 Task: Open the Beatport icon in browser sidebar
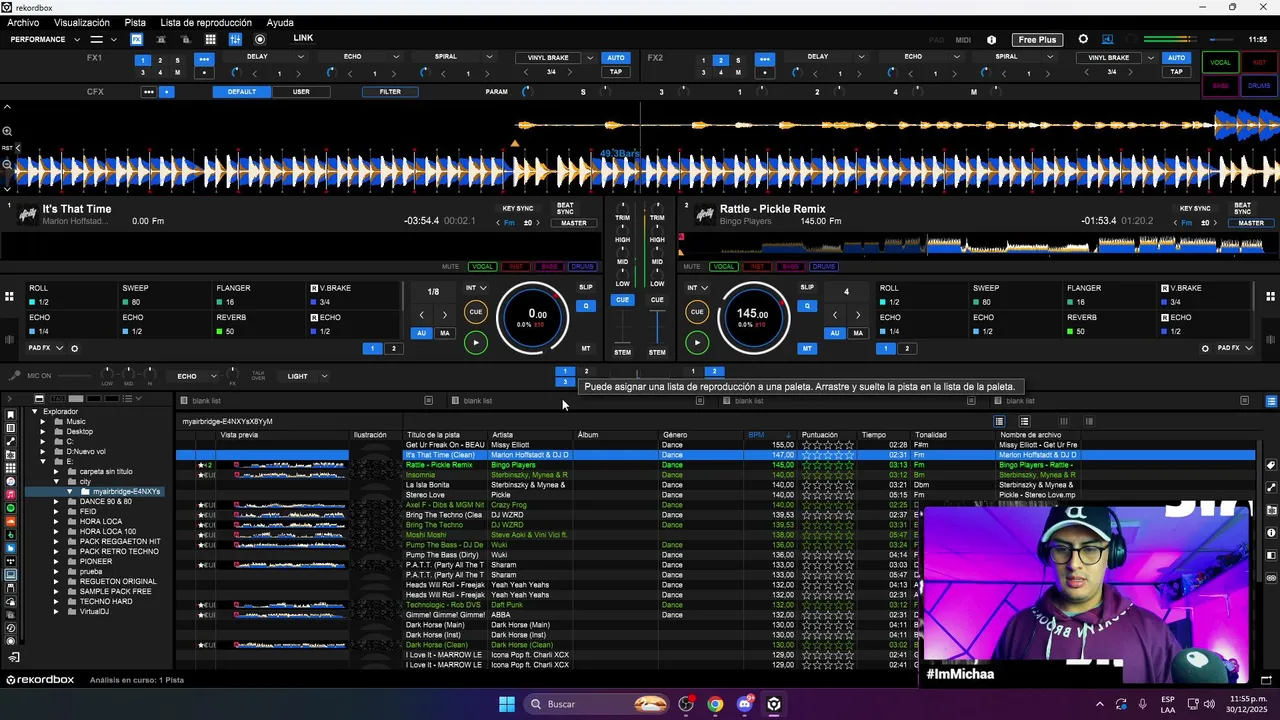coord(11,535)
